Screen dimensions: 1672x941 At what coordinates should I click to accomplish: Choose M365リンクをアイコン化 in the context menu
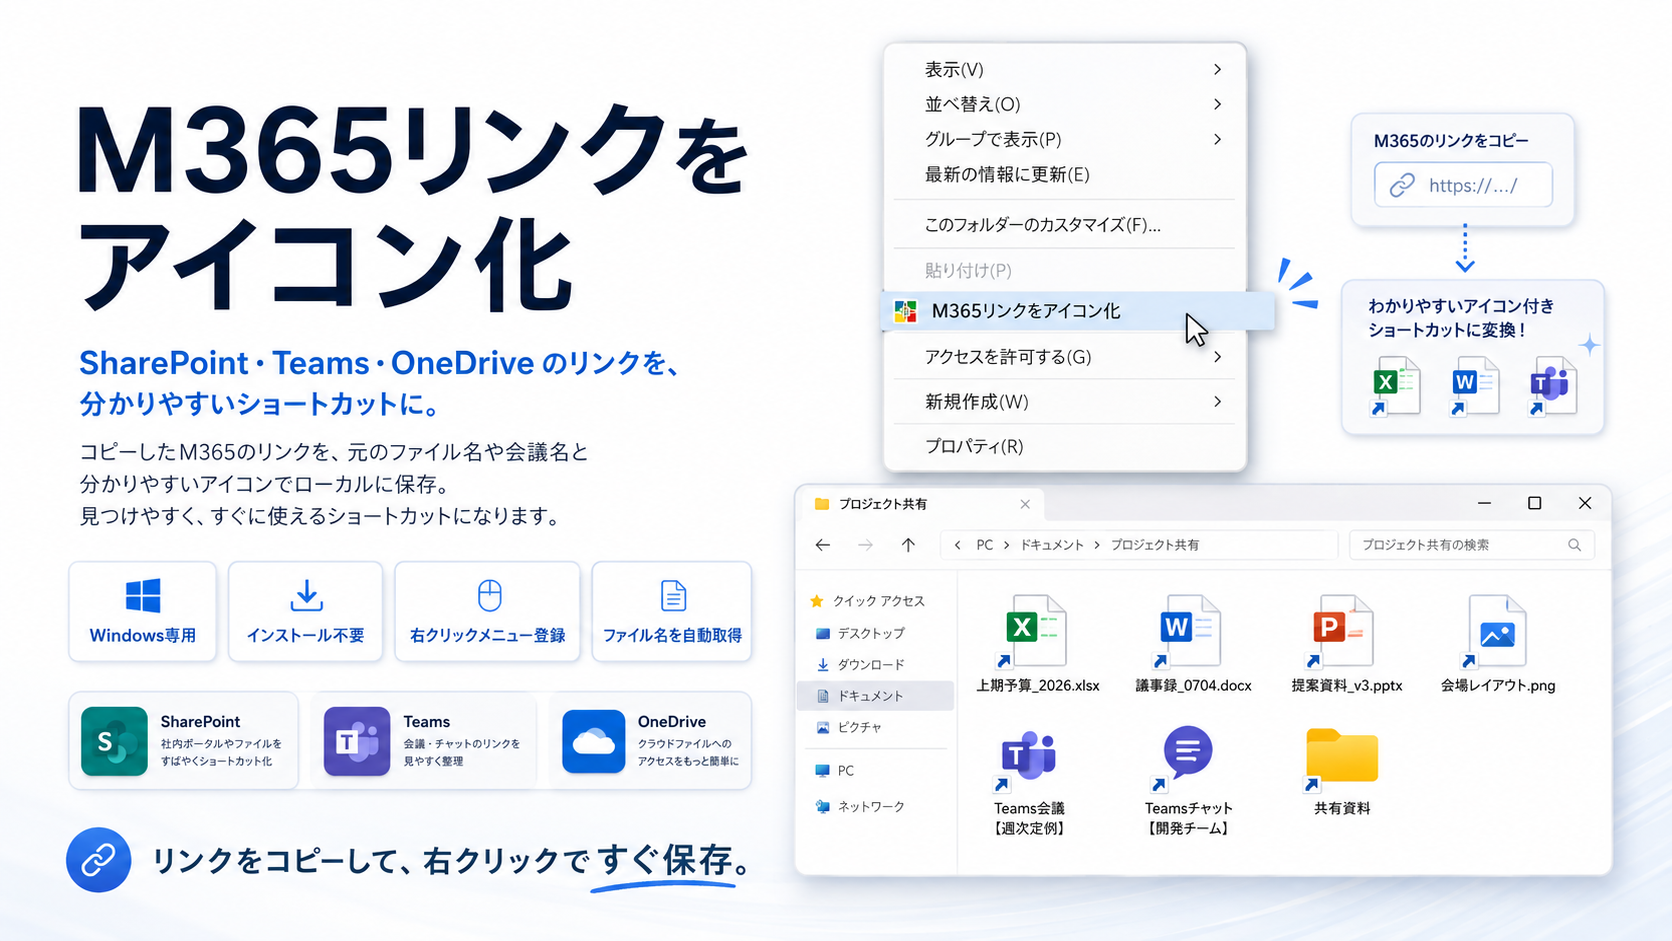click(1078, 311)
